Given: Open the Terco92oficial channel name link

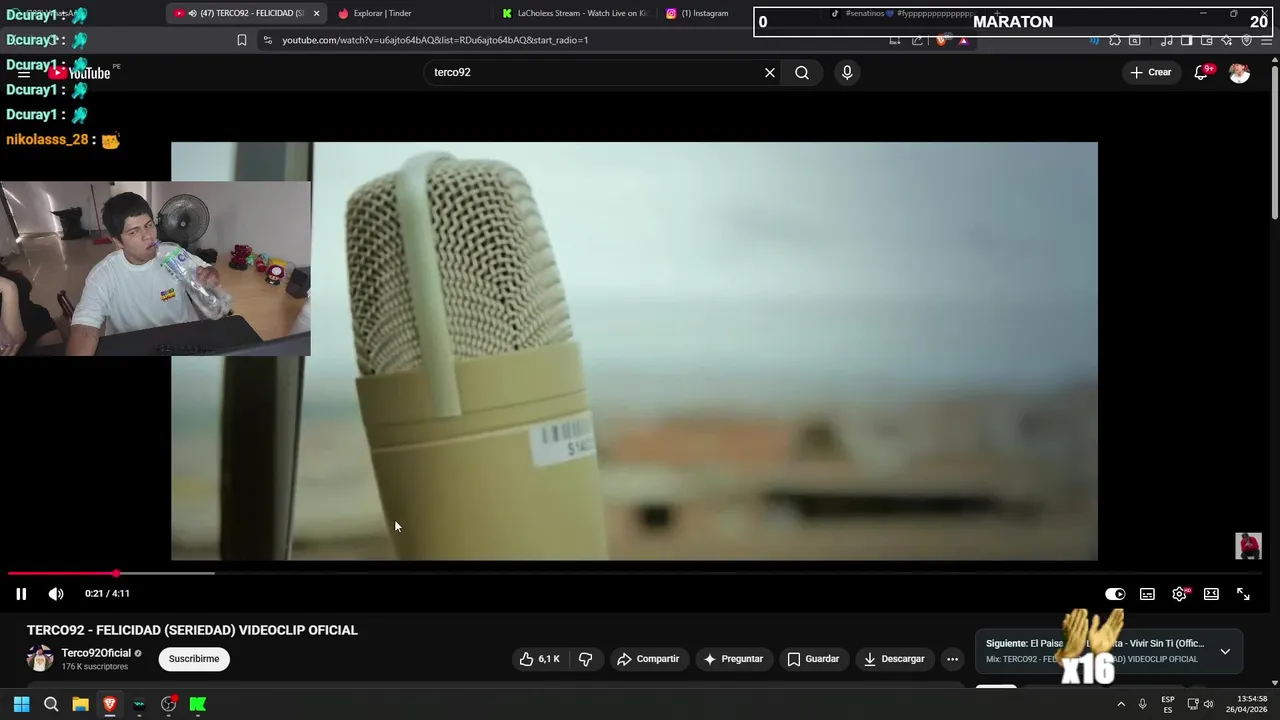Looking at the screenshot, I should [96, 653].
